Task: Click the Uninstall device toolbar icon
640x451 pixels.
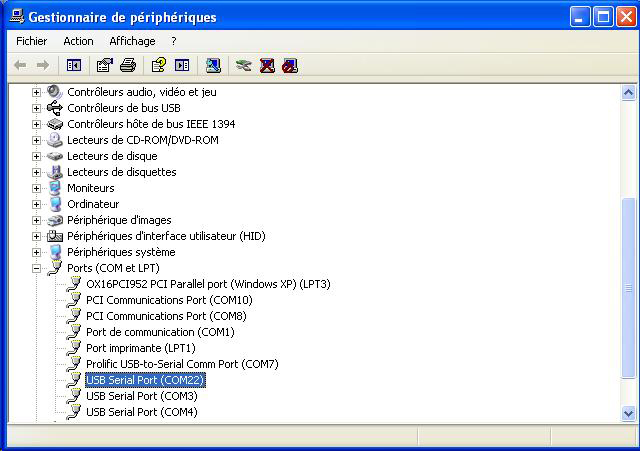Action: click(x=267, y=65)
